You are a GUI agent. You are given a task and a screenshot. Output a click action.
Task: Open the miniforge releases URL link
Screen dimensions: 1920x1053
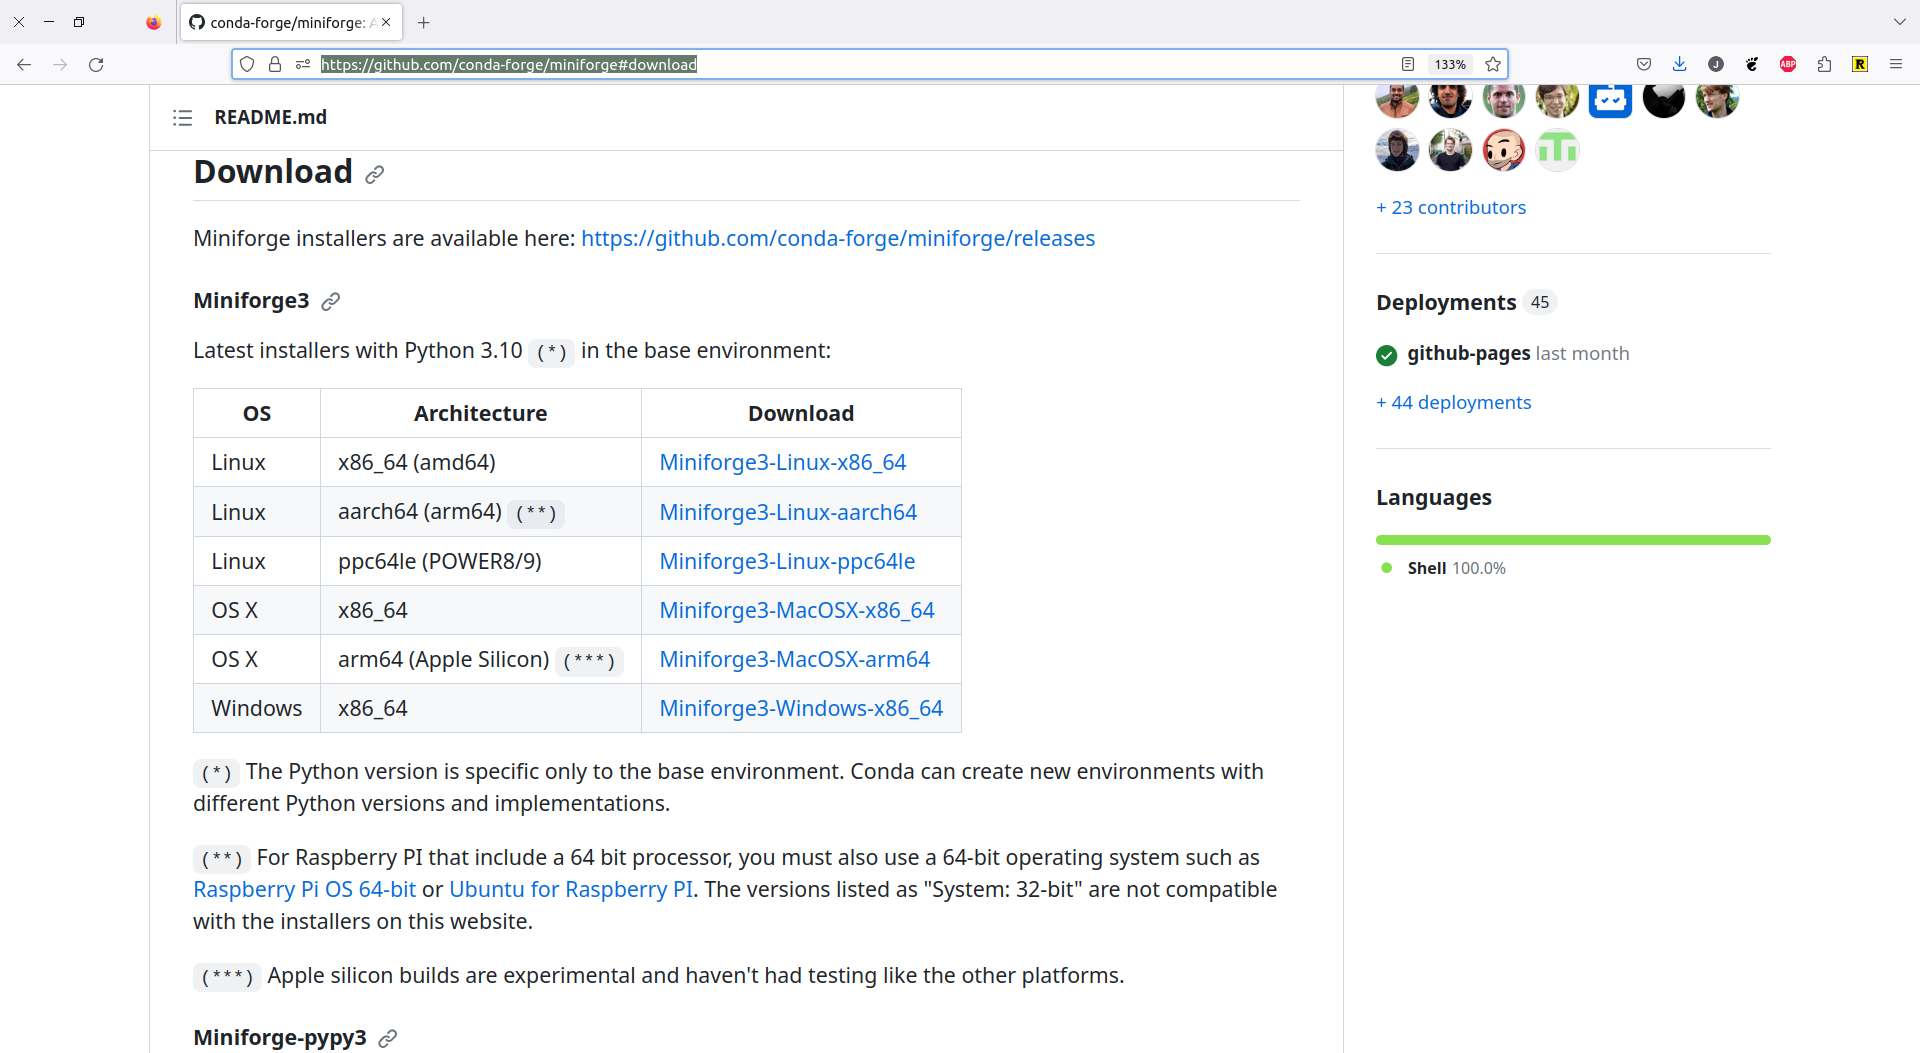coord(838,239)
